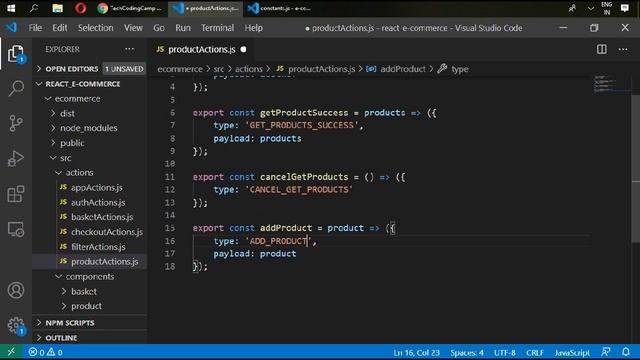Collapse the components folder
Screen dimensions: 640x360
89,276
